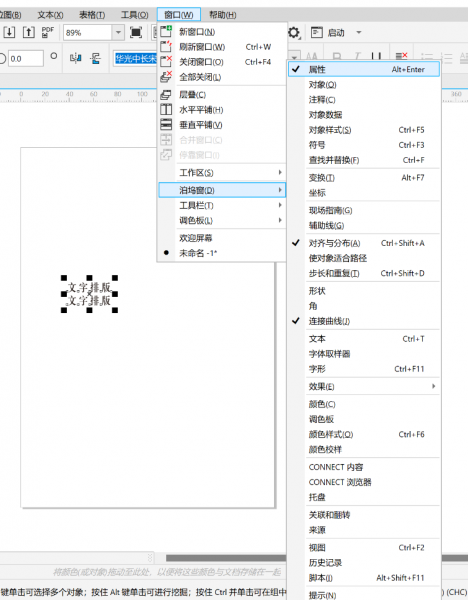Image resolution: width=468 pixels, height=600 pixels.
Task: Open the 工具(O) menu
Action: [135, 15]
